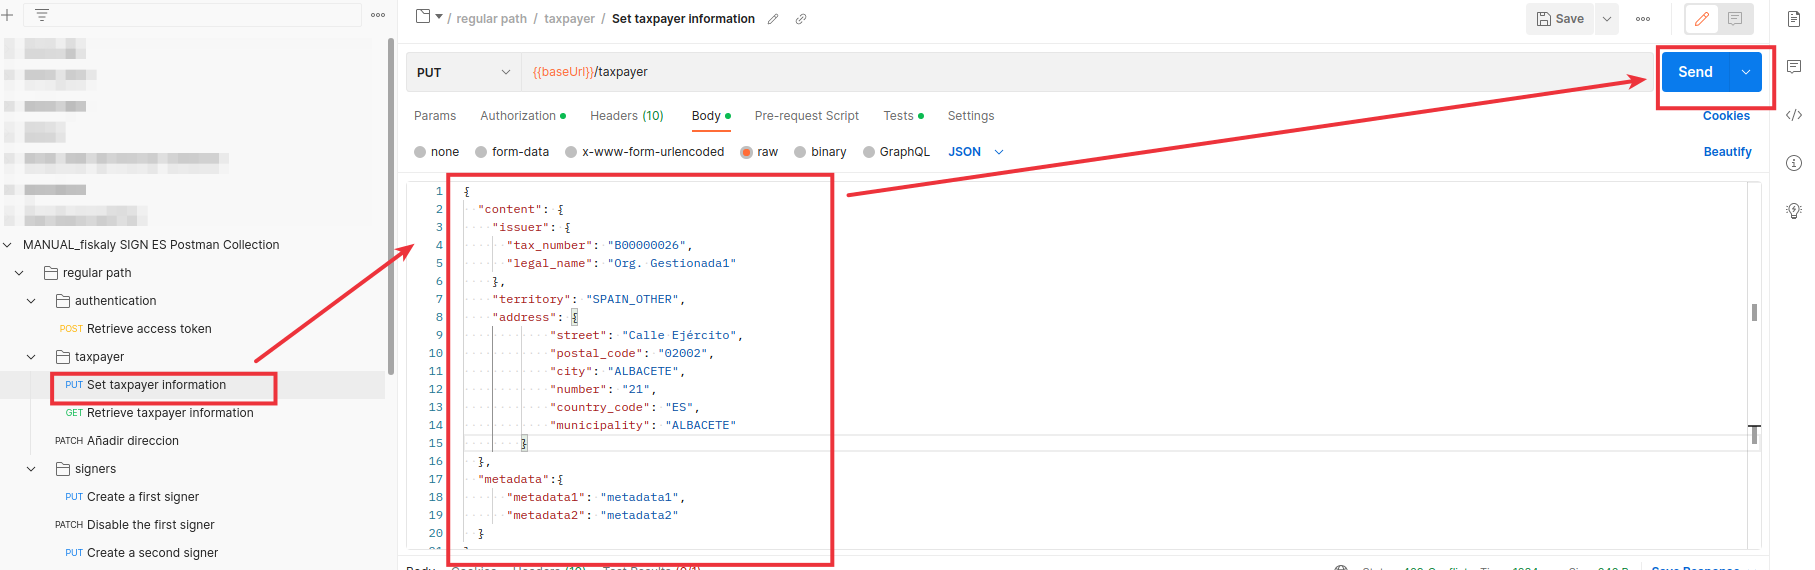Open the documentation icon in right sidebar

point(1793,19)
